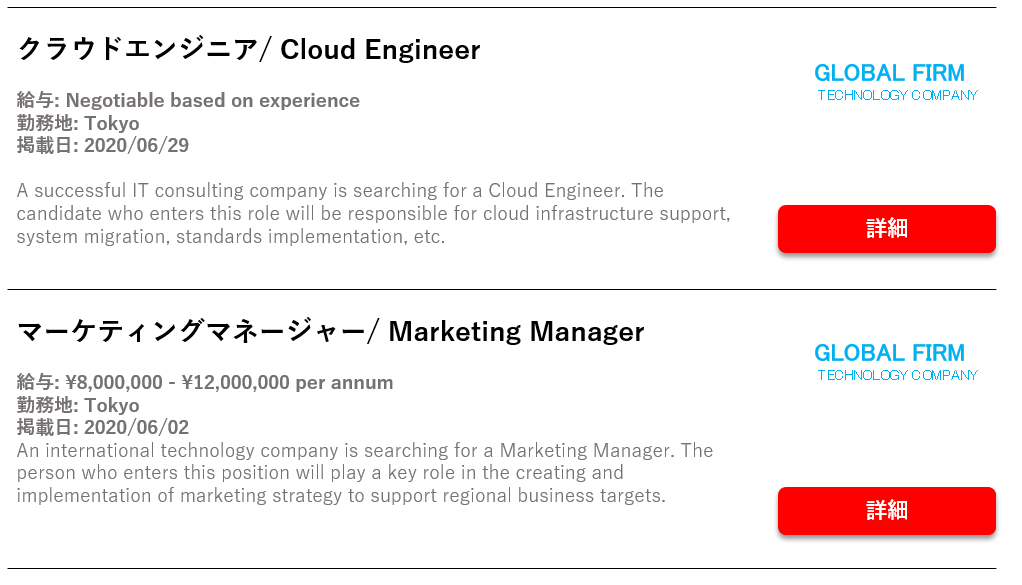Click TECHNOLOGY COMPANY text under second logo
The height and width of the screenshot is (585, 1022).
pyautogui.click(x=898, y=375)
